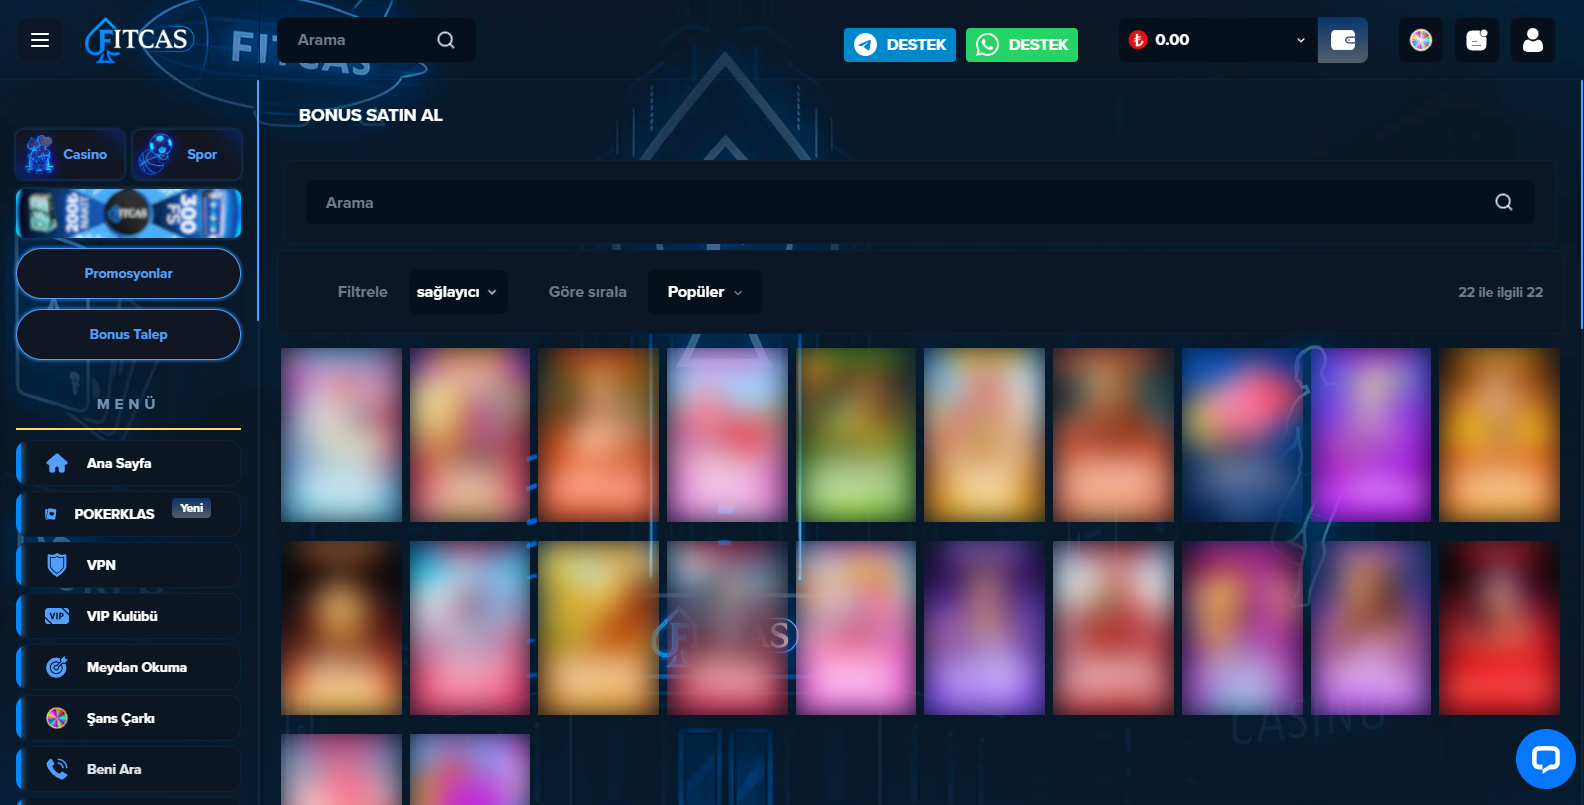1584x805 pixels.
Task: Click the wallet icon button
Action: (1342, 40)
